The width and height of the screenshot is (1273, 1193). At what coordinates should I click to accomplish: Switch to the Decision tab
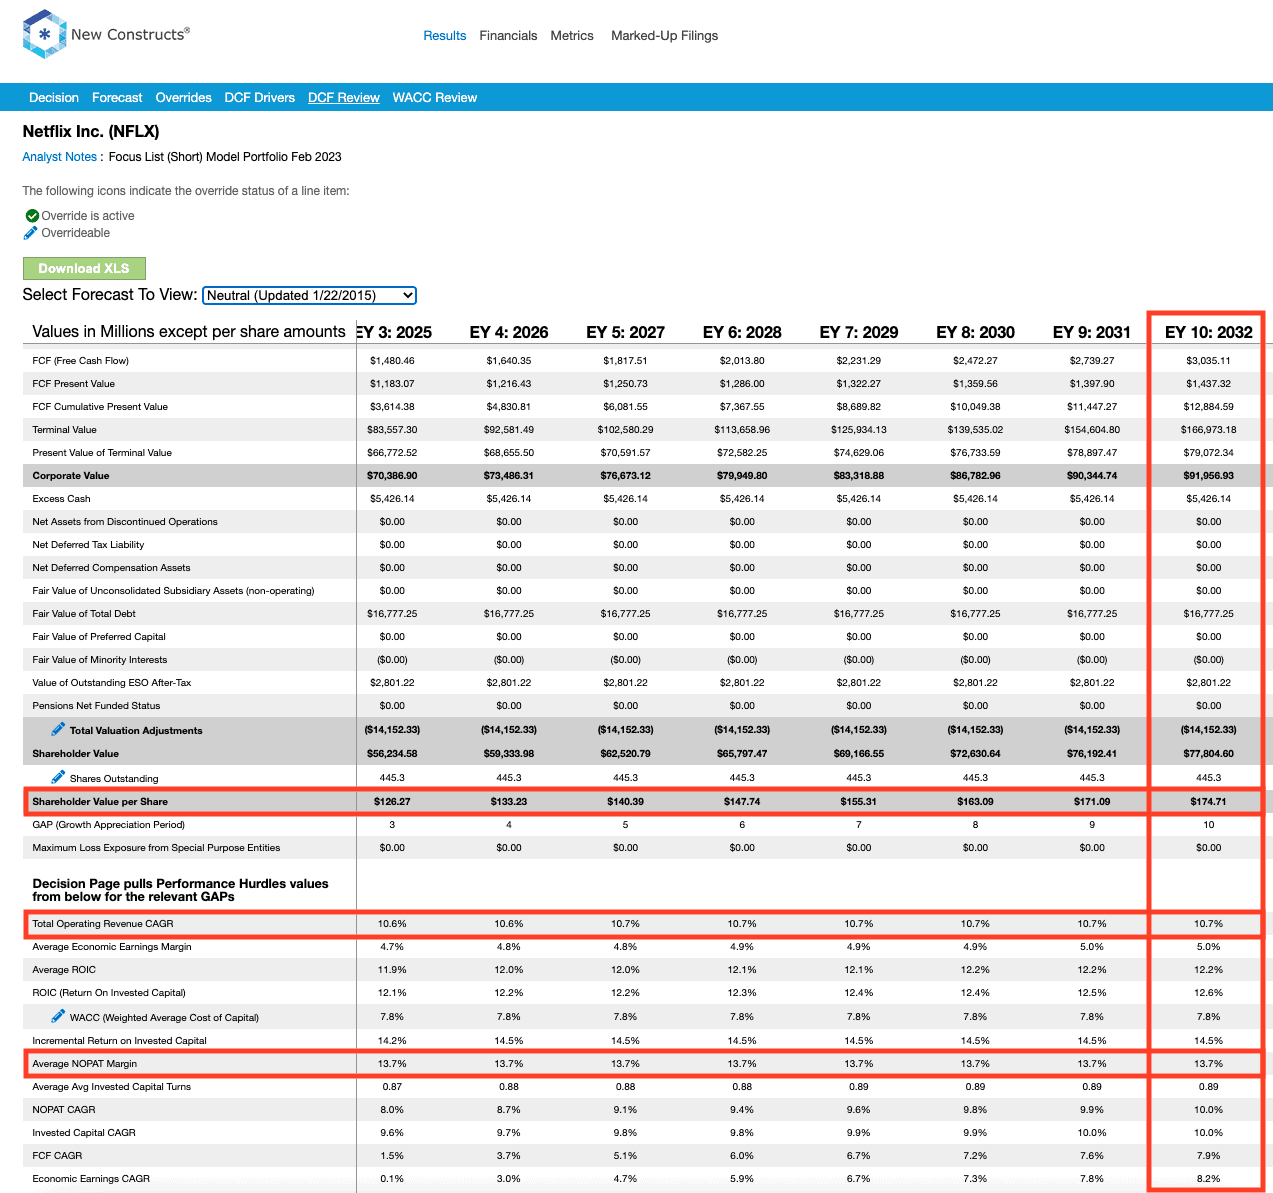click(x=54, y=97)
